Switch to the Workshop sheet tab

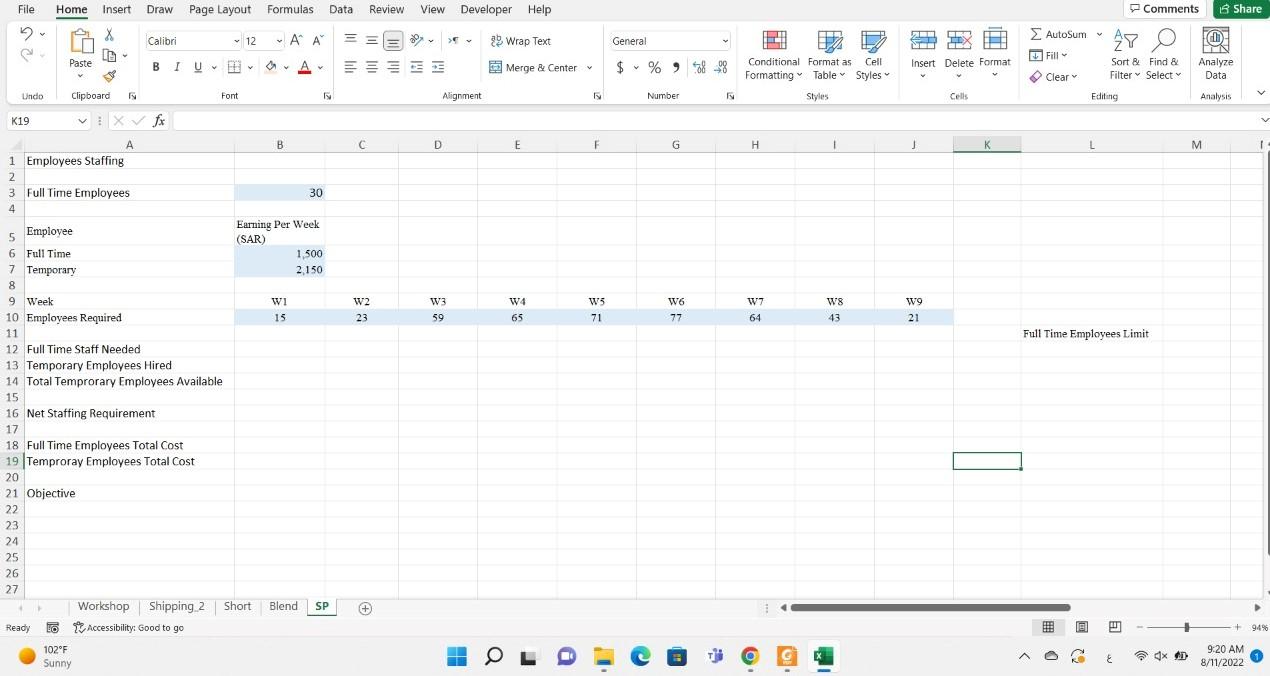[104, 606]
